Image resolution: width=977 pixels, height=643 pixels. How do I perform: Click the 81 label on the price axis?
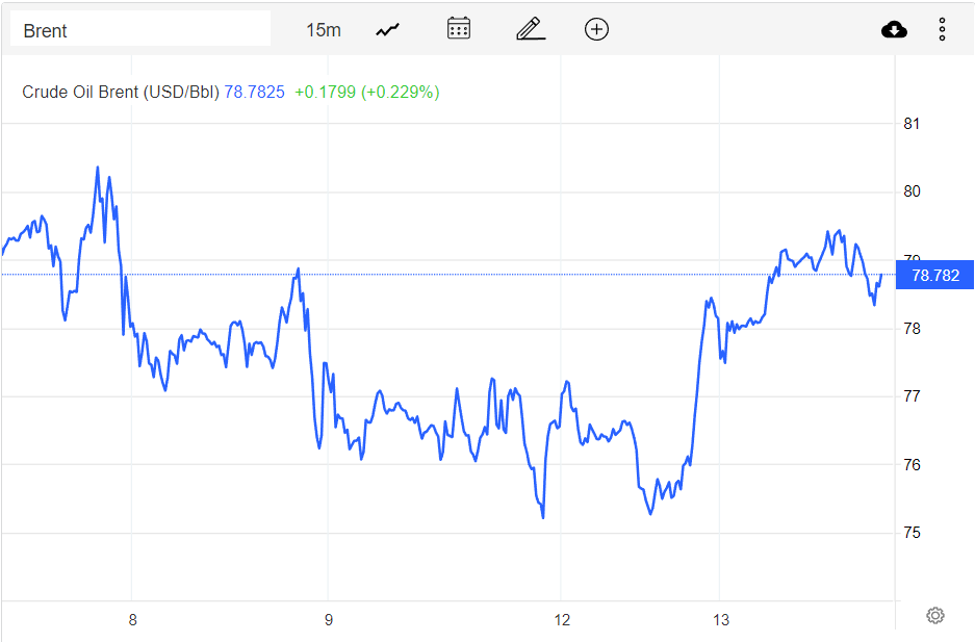click(x=911, y=124)
